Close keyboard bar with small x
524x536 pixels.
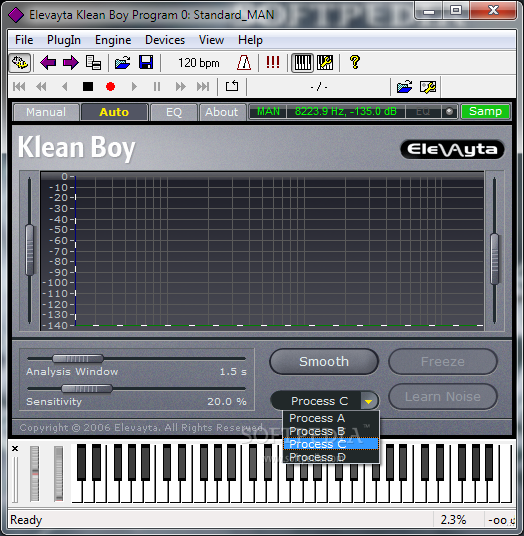(15, 448)
